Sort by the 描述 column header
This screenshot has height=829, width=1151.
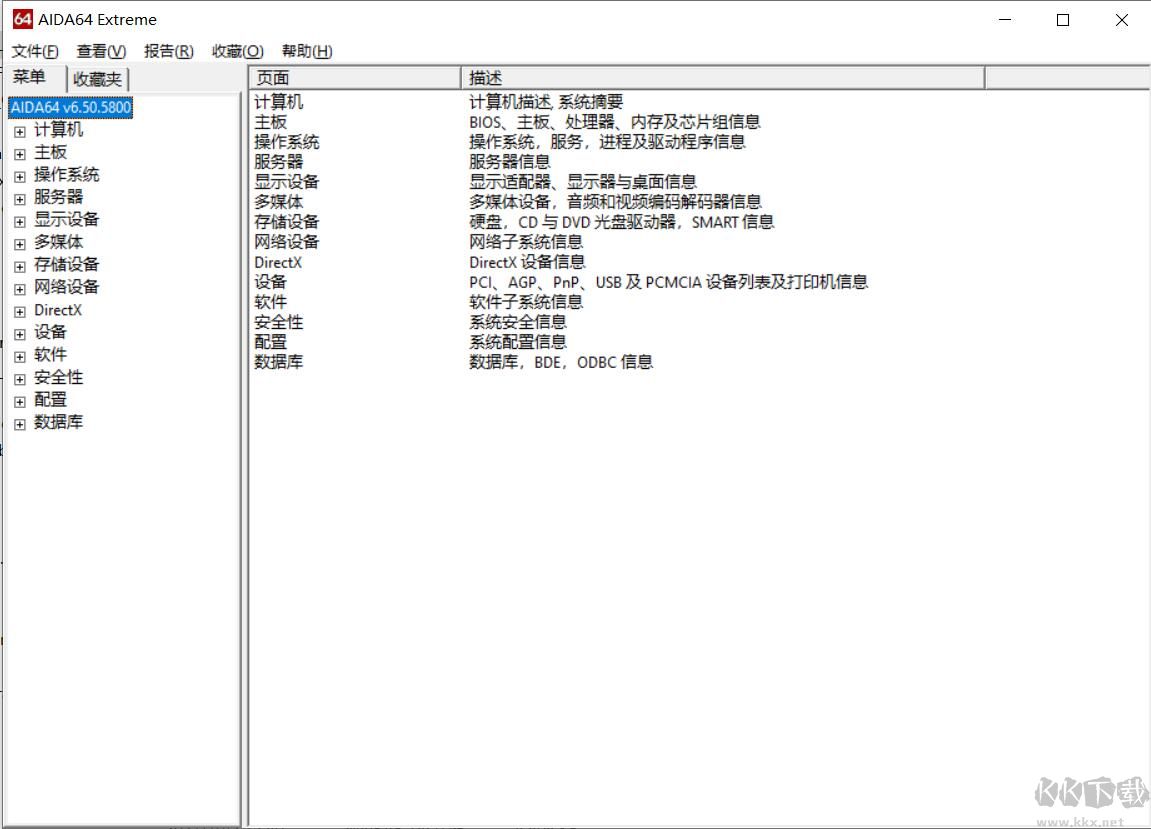723,78
